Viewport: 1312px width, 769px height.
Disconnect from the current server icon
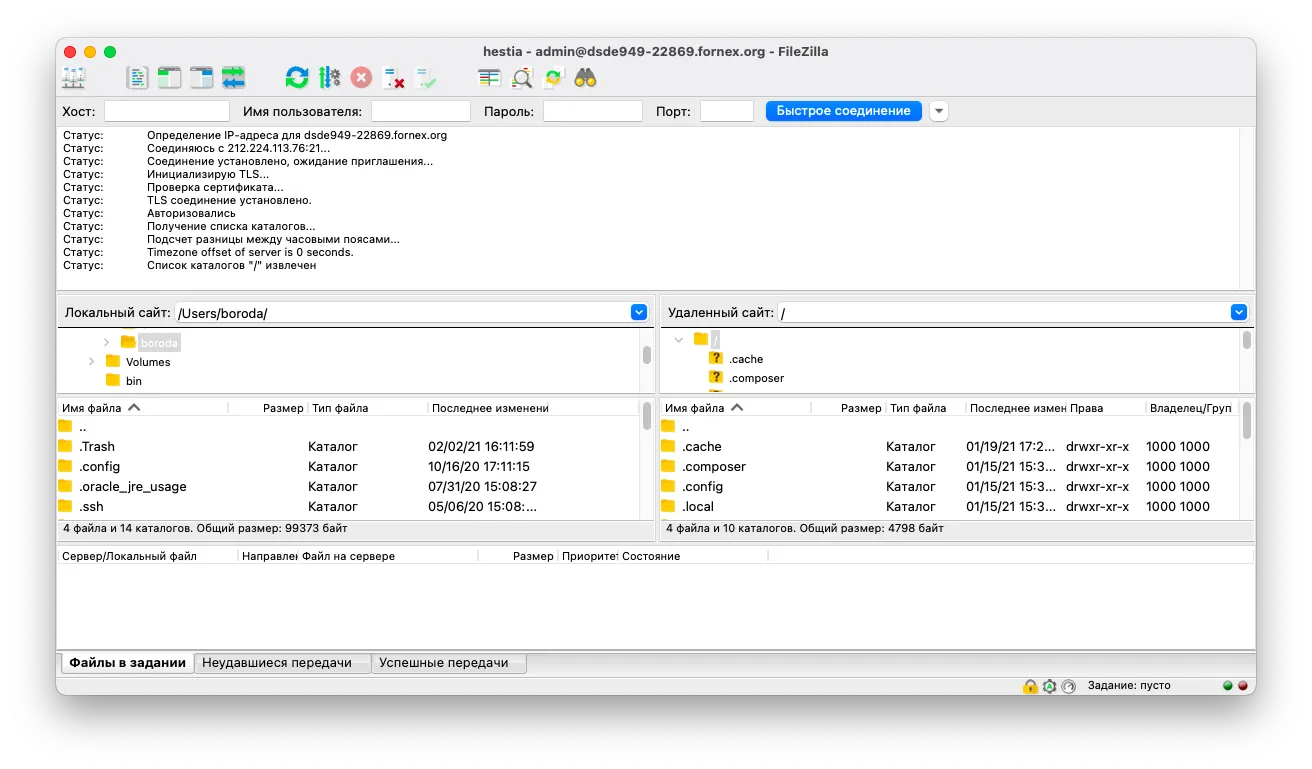click(394, 77)
